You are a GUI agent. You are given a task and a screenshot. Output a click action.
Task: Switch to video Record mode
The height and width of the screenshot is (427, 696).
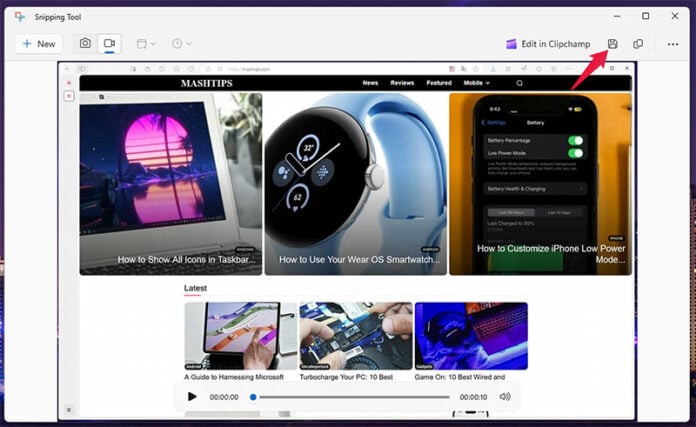click(109, 44)
